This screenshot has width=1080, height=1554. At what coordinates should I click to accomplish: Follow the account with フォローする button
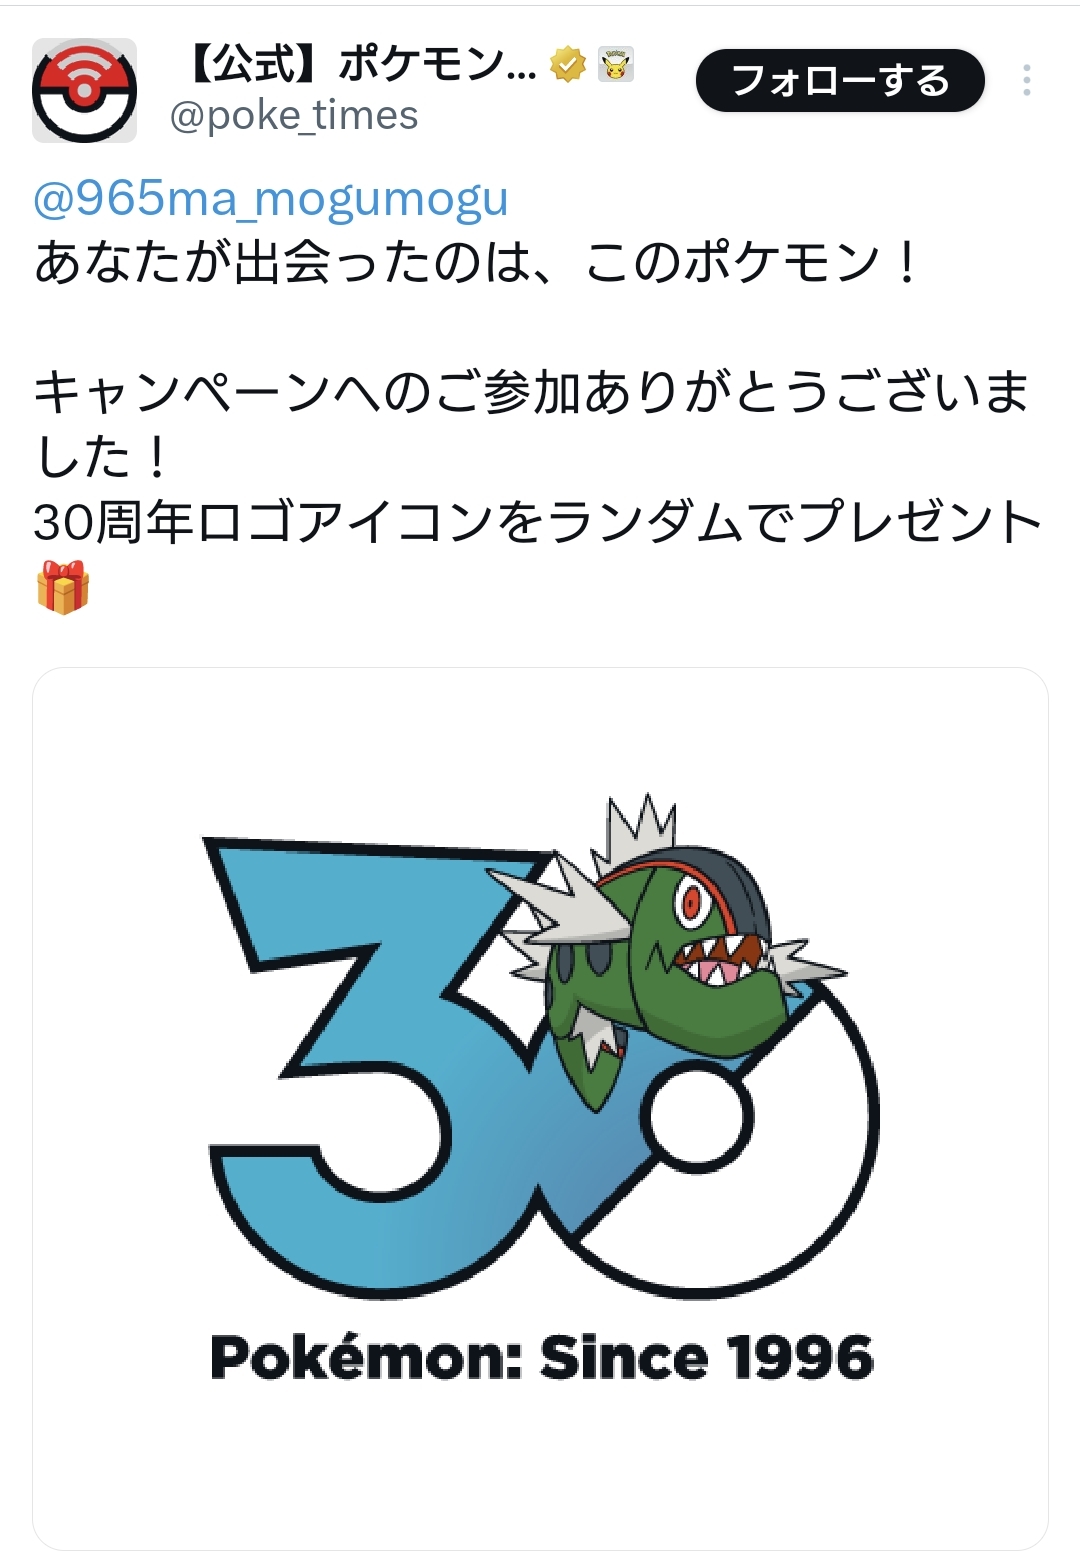click(x=840, y=80)
